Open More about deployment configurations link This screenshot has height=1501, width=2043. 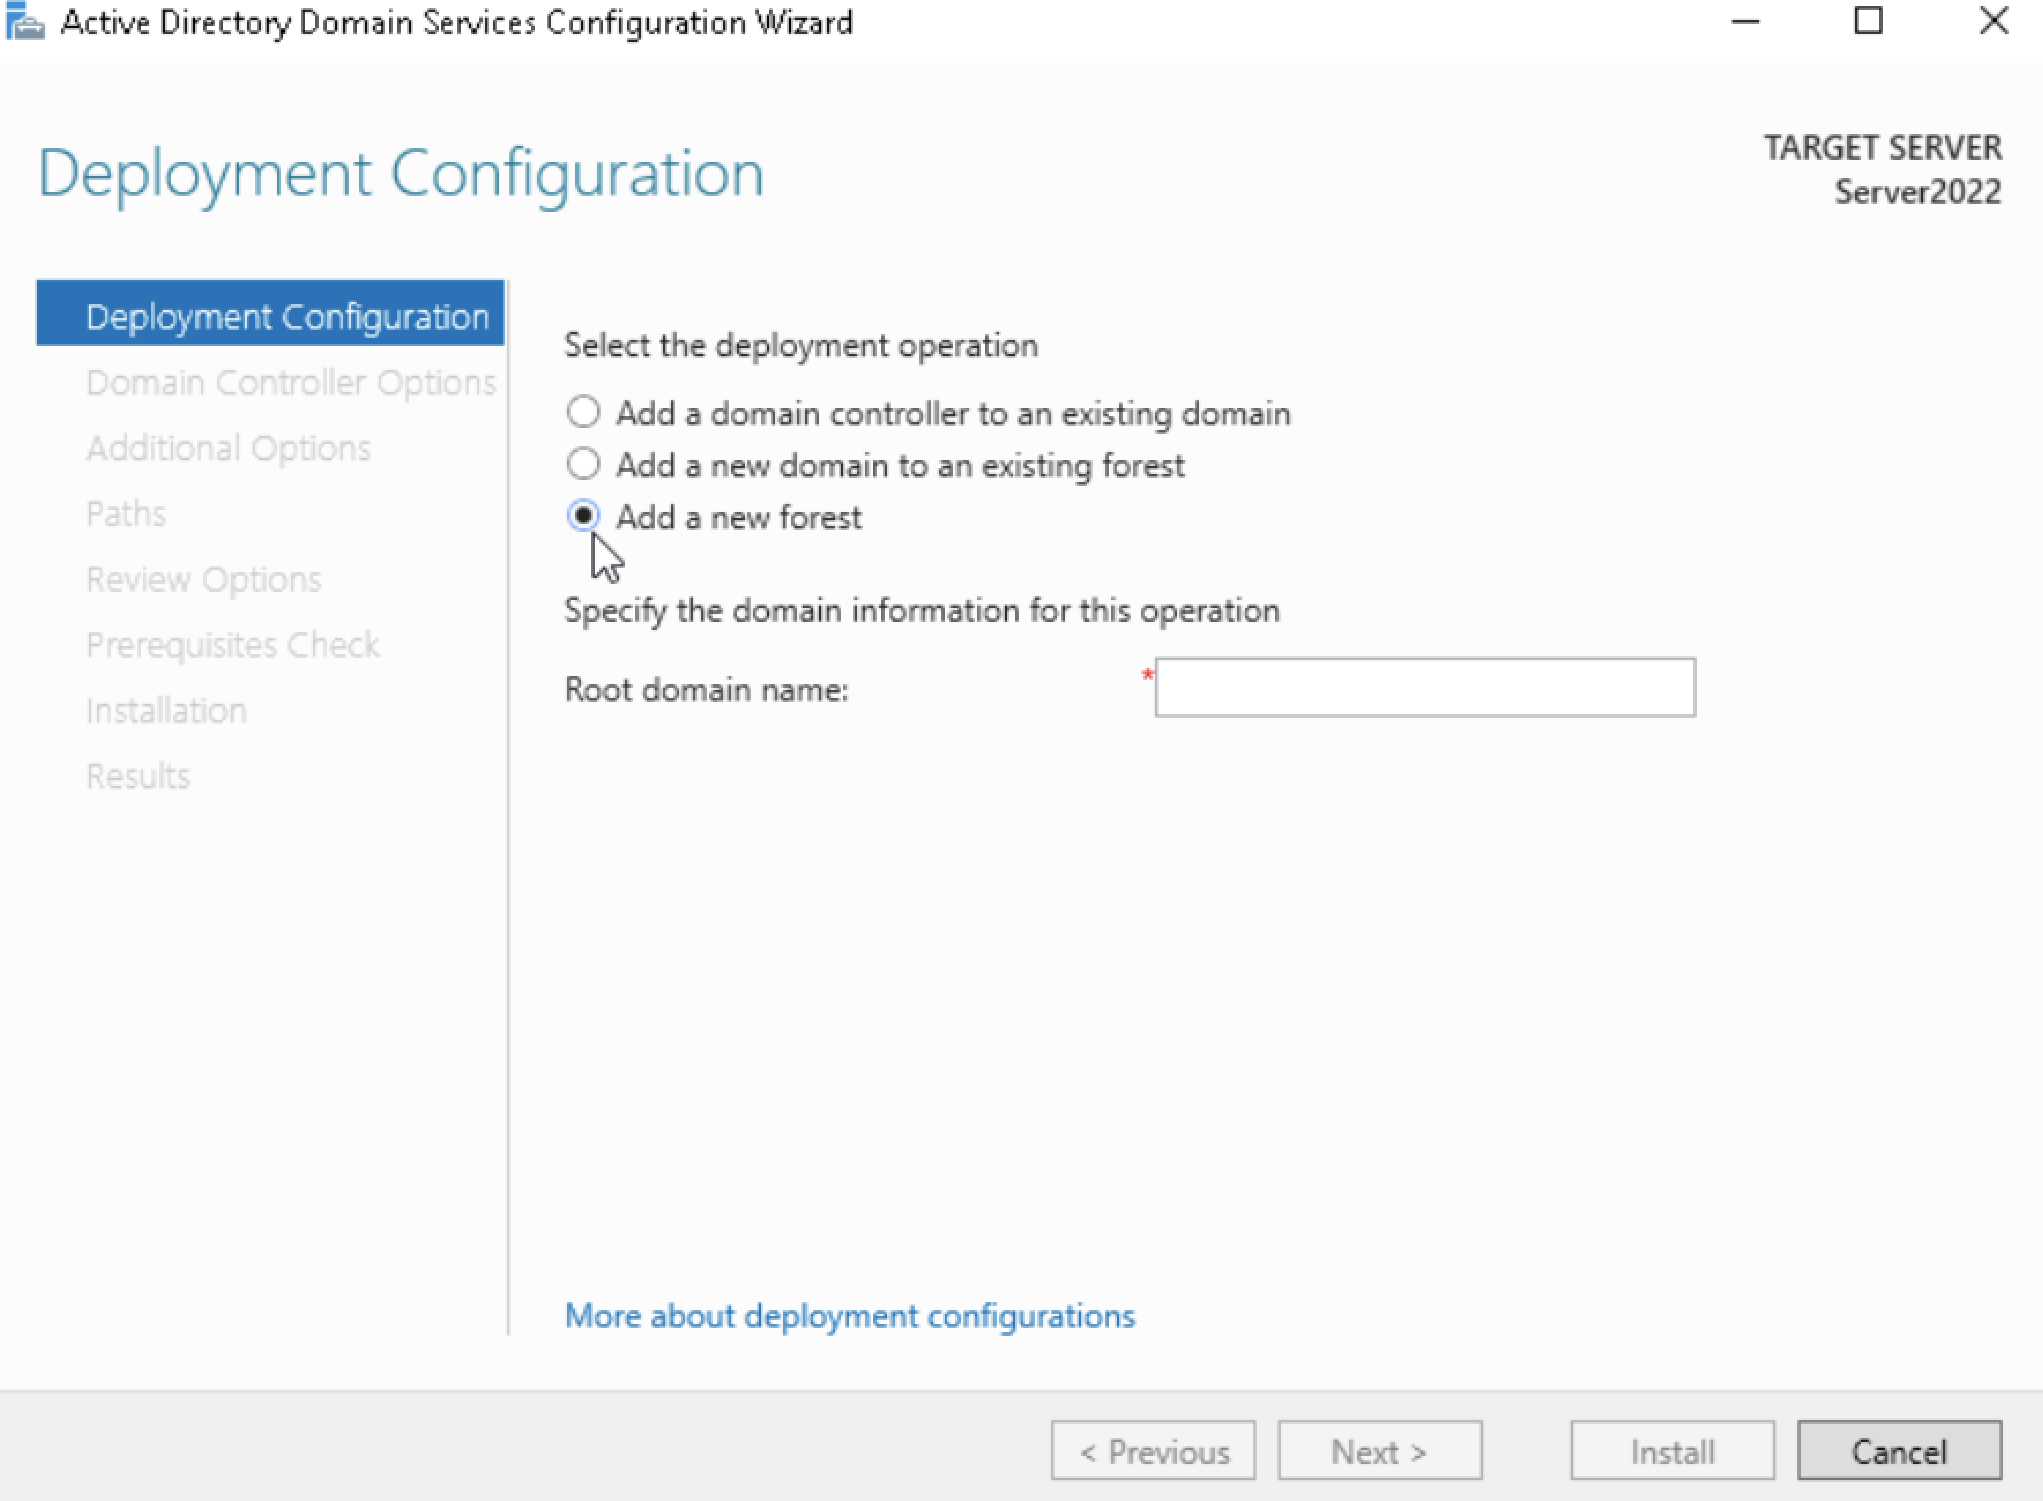pos(850,1316)
